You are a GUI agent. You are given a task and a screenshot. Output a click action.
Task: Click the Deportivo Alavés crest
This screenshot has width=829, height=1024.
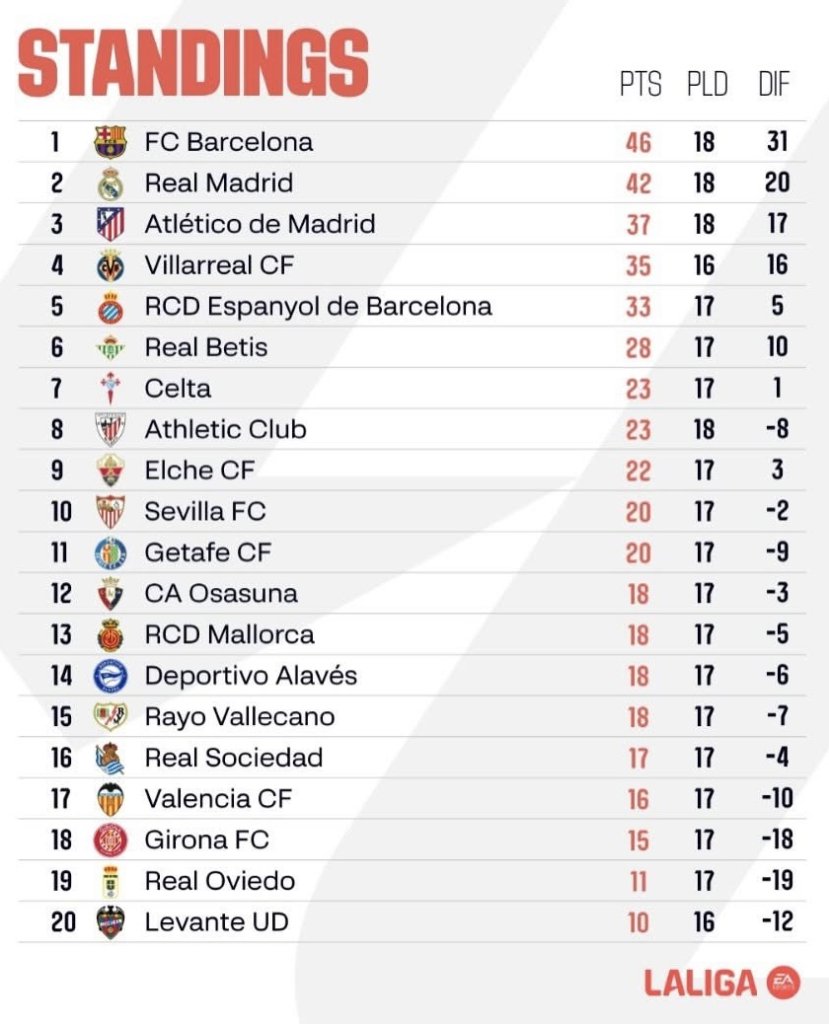pos(110,676)
